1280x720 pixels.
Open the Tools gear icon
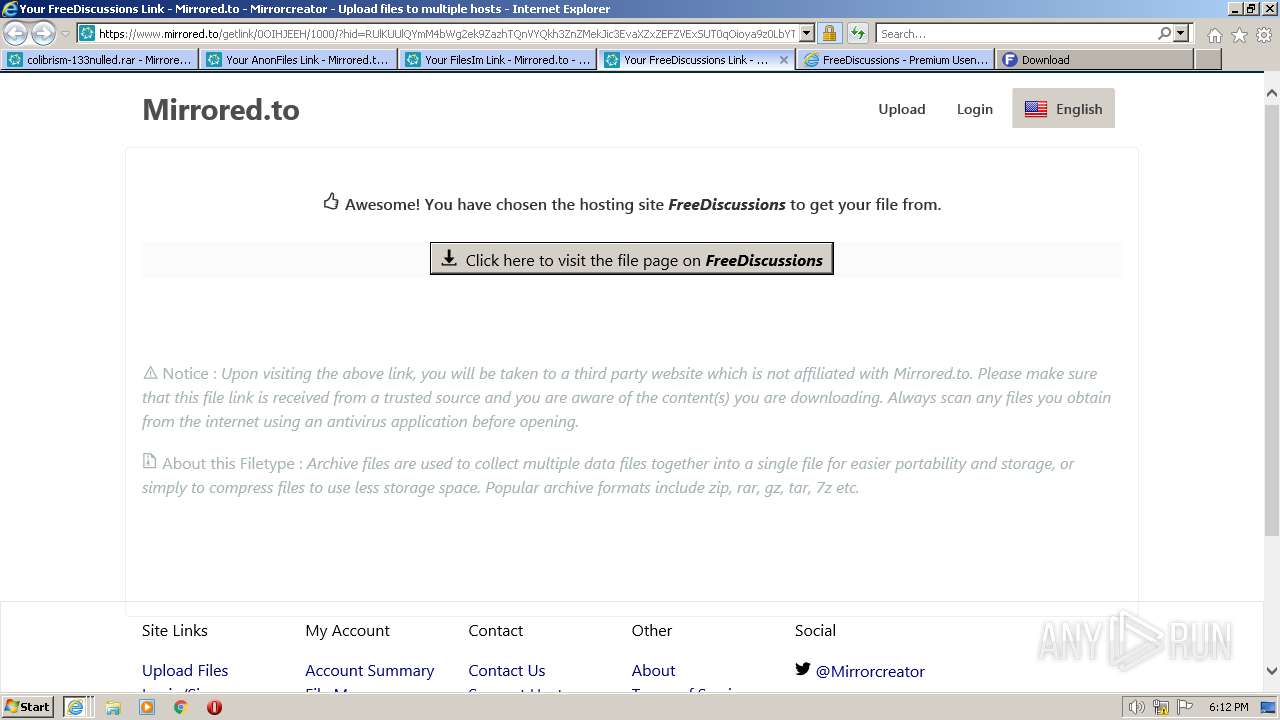[x=1264, y=35]
